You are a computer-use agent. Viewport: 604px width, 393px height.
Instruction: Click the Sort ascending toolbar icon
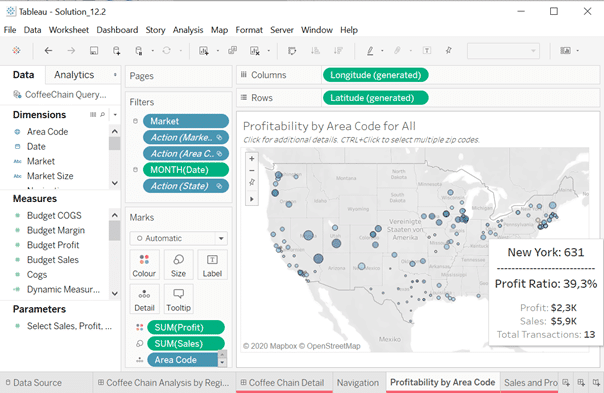point(315,50)
